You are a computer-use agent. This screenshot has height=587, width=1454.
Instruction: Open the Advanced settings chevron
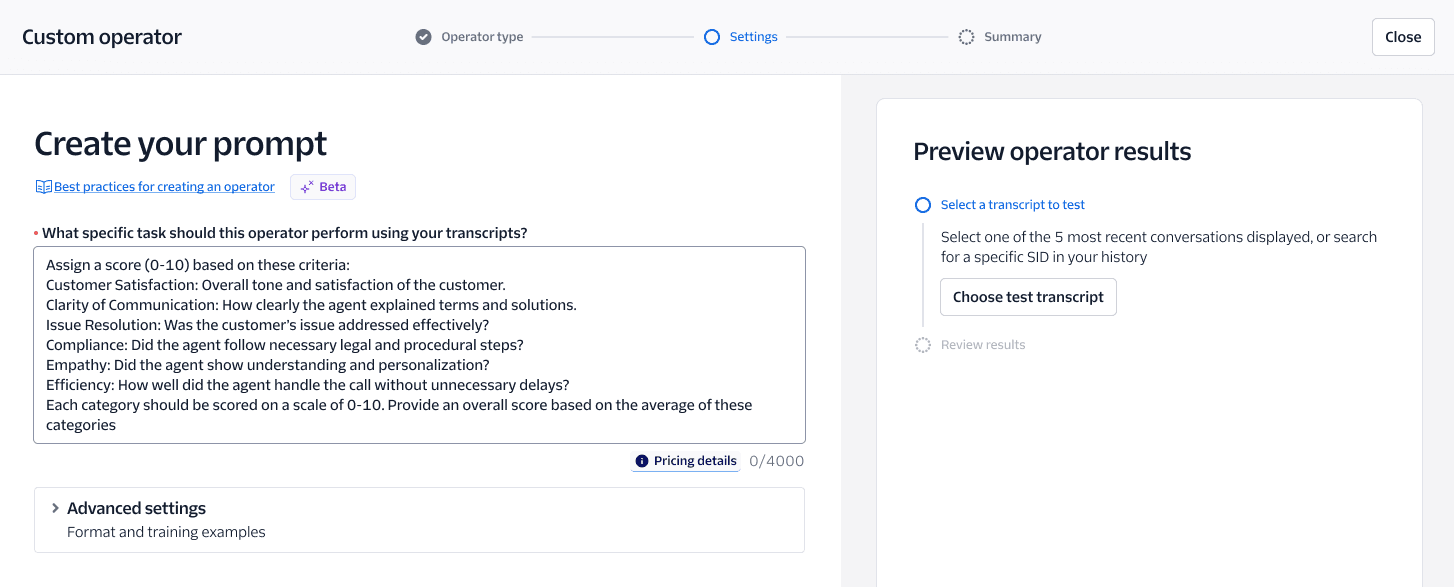[55, 508]
